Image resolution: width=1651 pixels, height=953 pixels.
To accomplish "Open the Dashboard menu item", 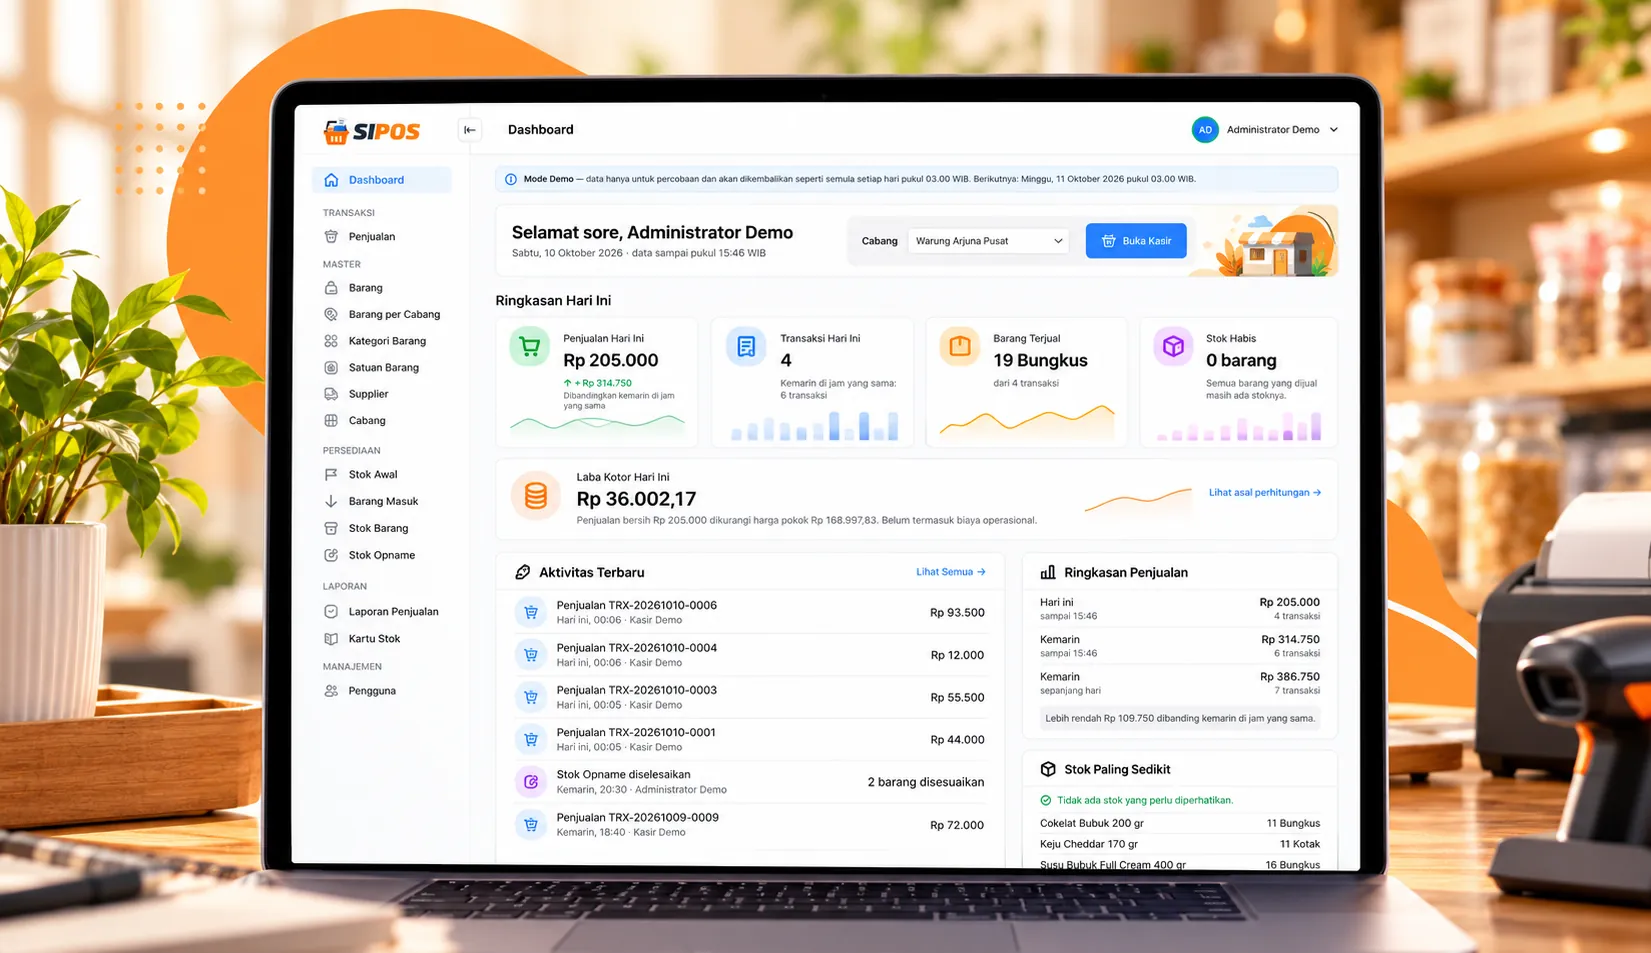I will point(382,180).
